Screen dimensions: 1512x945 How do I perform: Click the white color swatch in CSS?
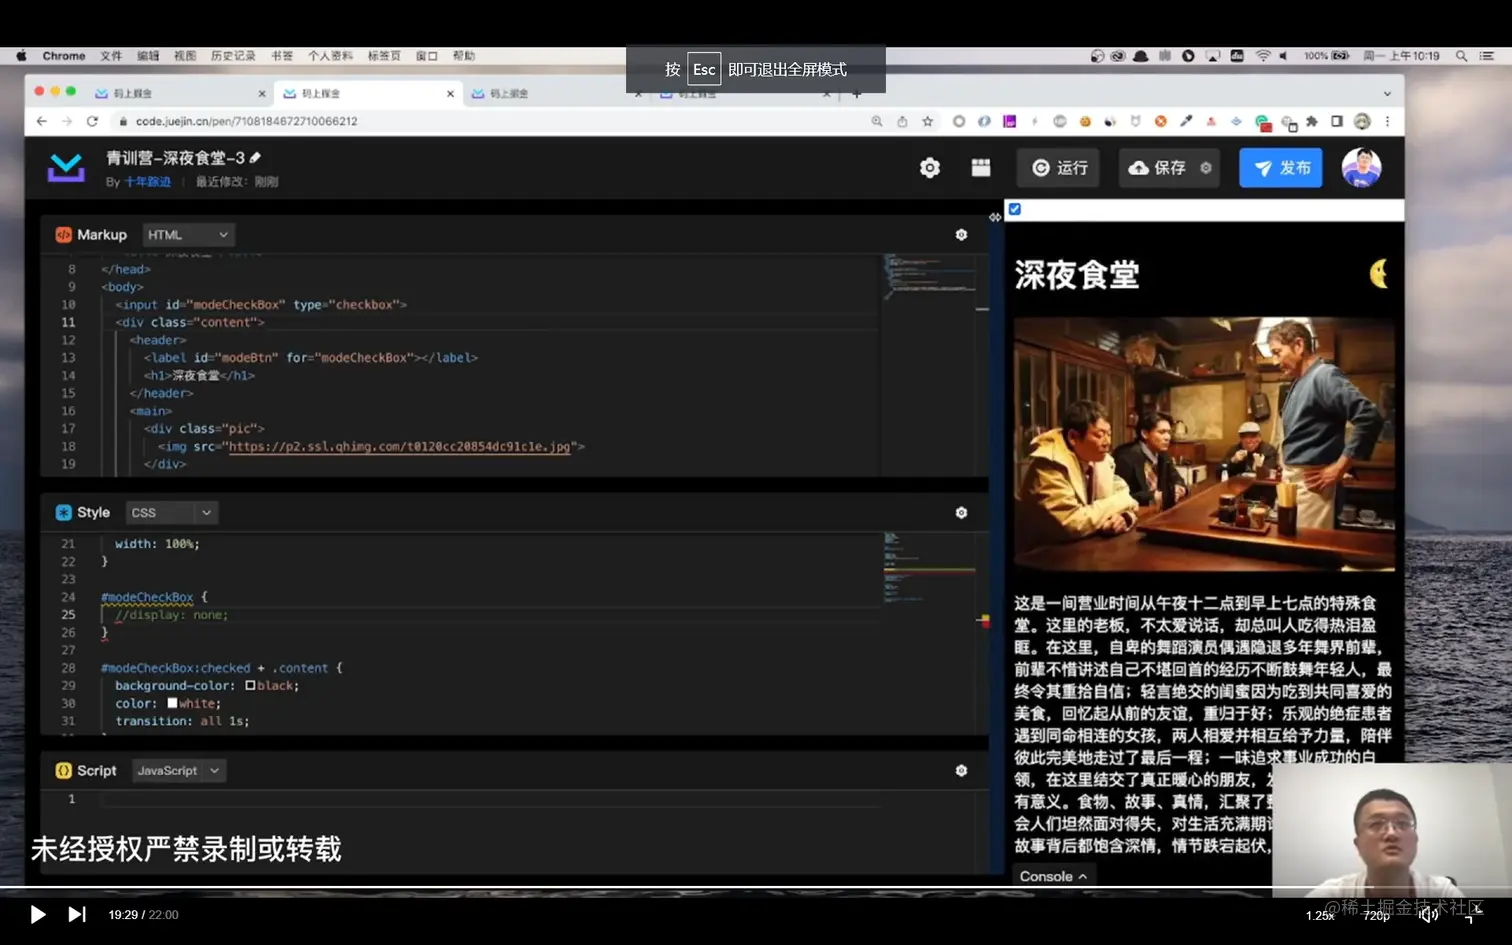(172, 703)
